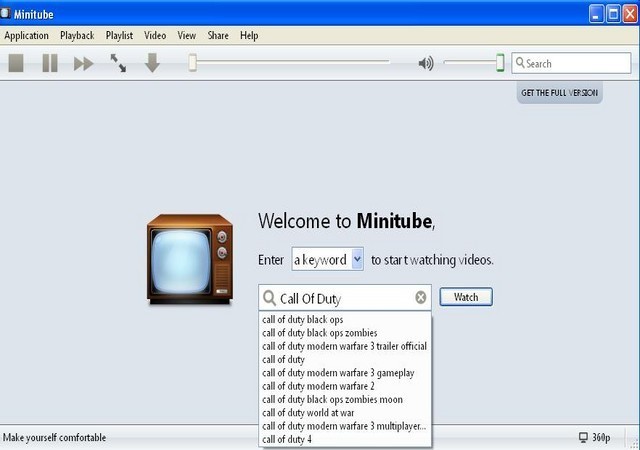Click the Watch button

[466, 297]
